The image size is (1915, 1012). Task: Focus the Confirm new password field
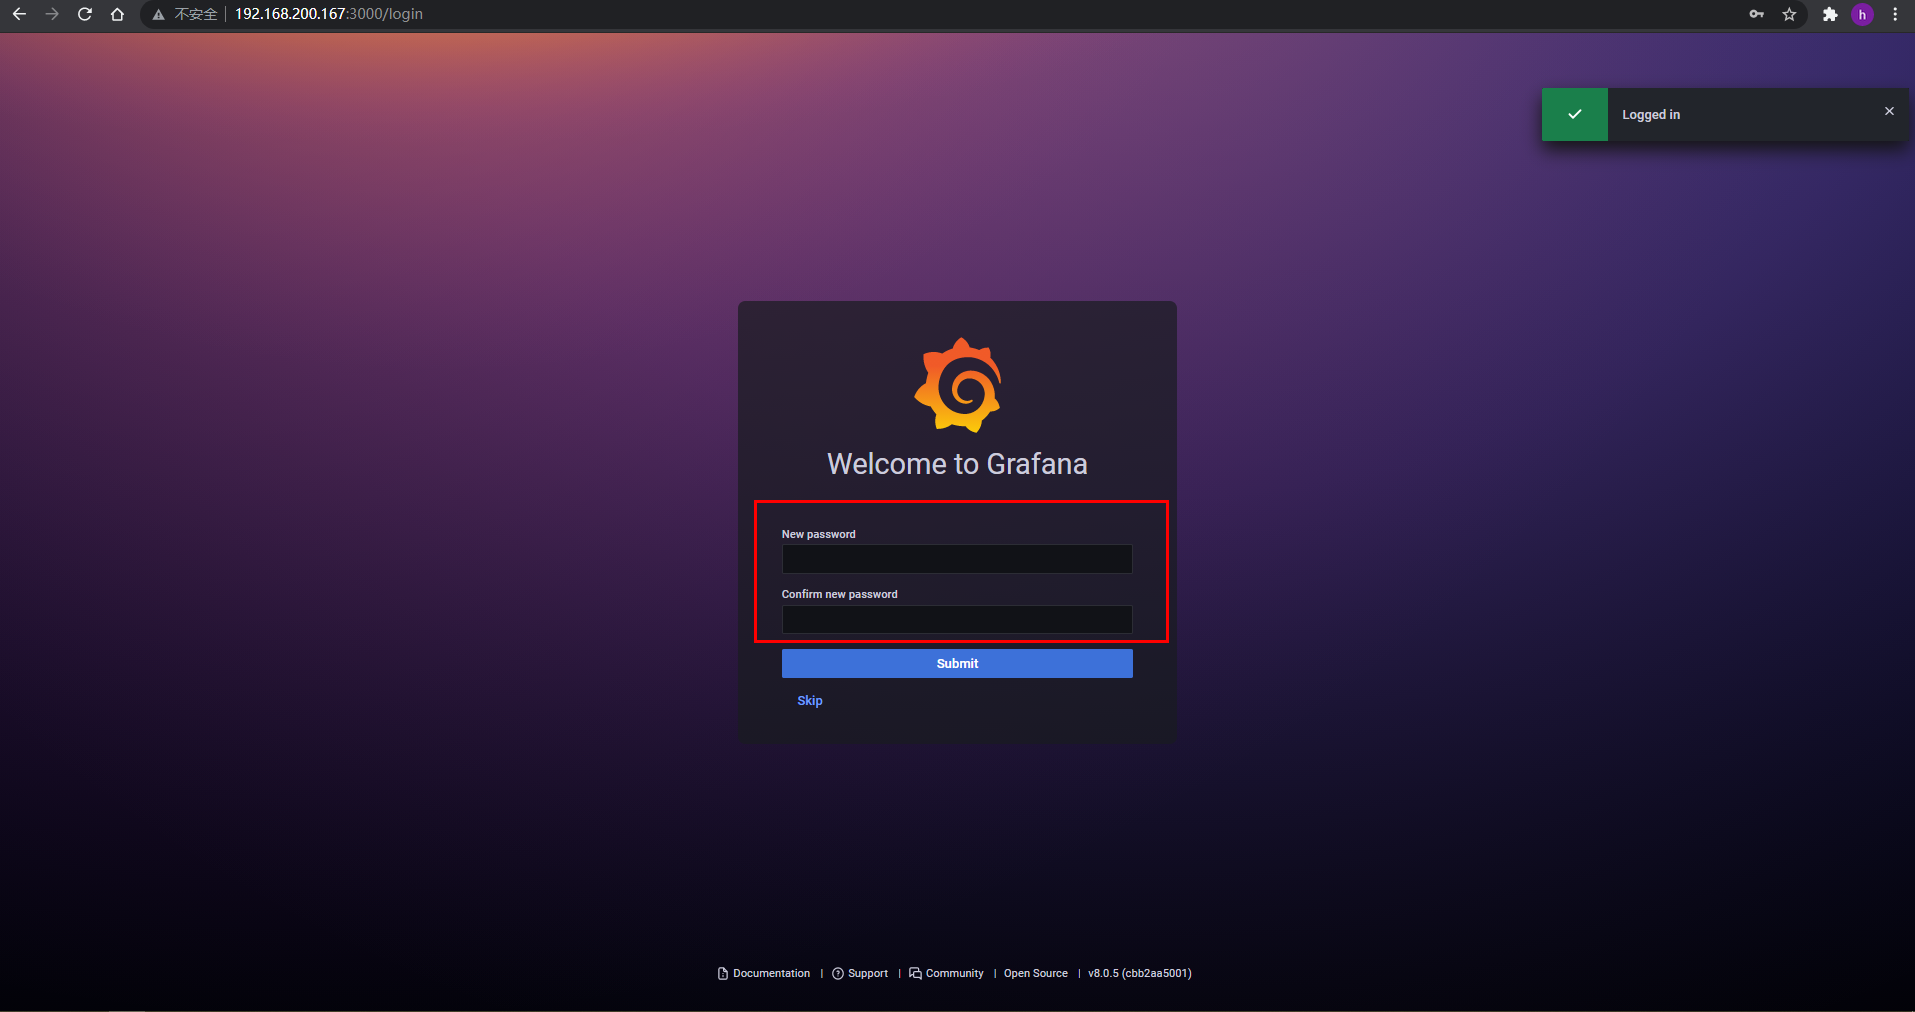[x=957, y=619]
